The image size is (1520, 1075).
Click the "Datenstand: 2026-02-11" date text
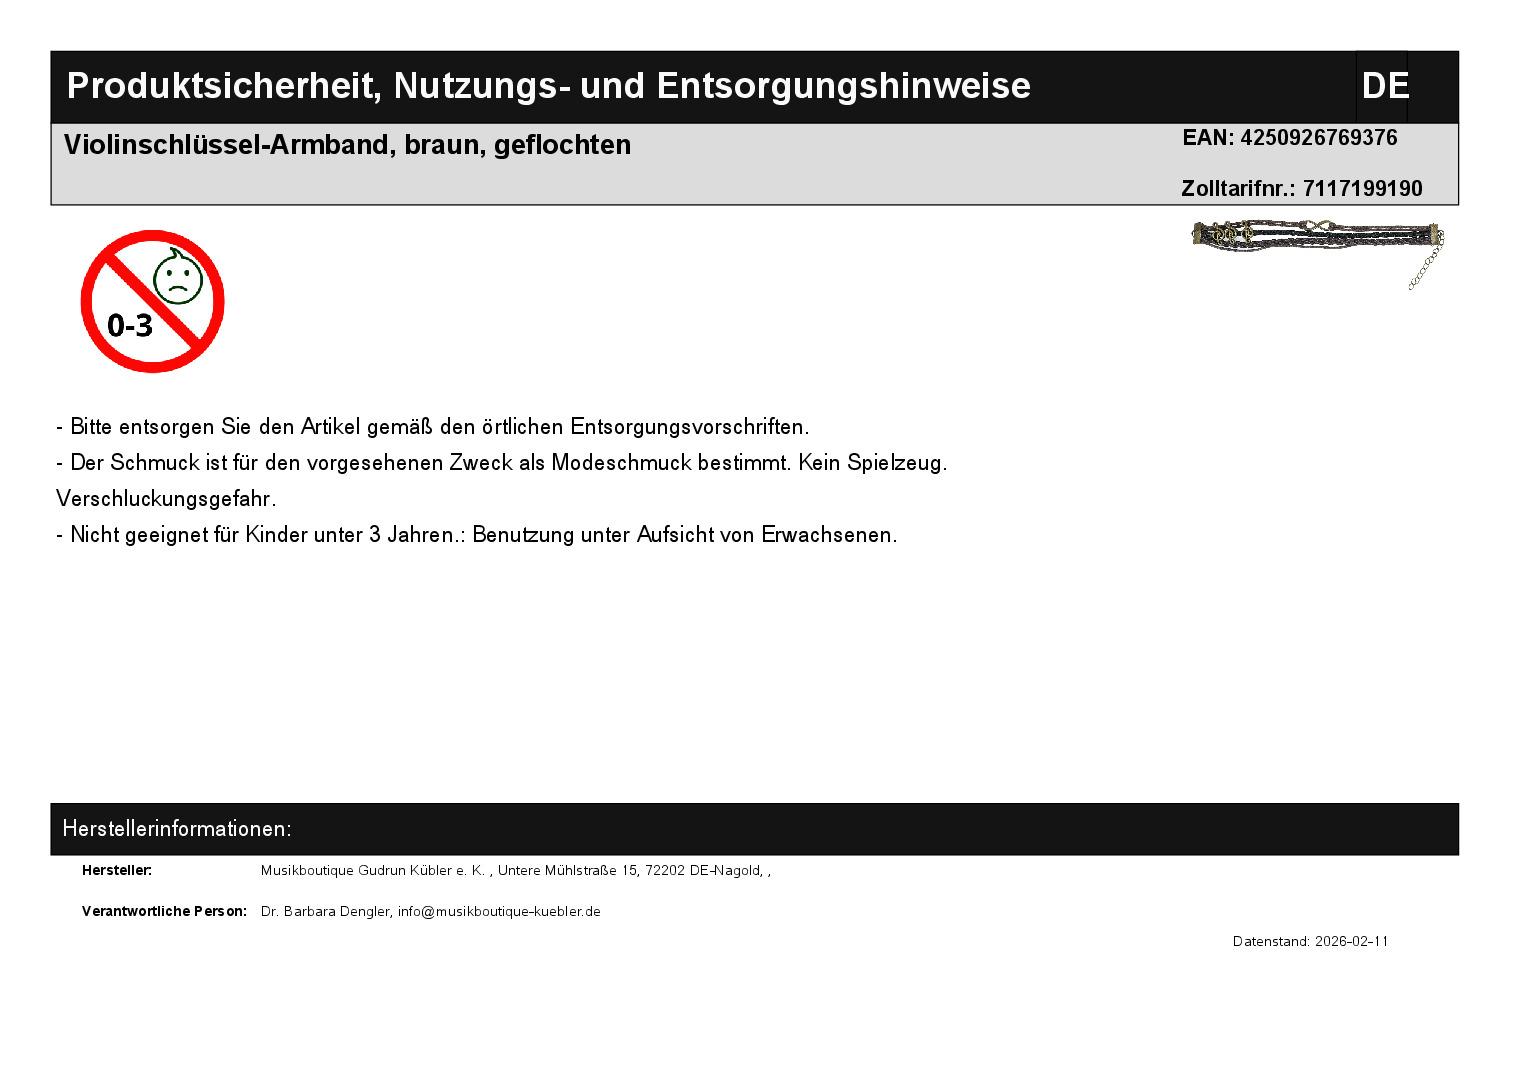tap(1310, 942)
